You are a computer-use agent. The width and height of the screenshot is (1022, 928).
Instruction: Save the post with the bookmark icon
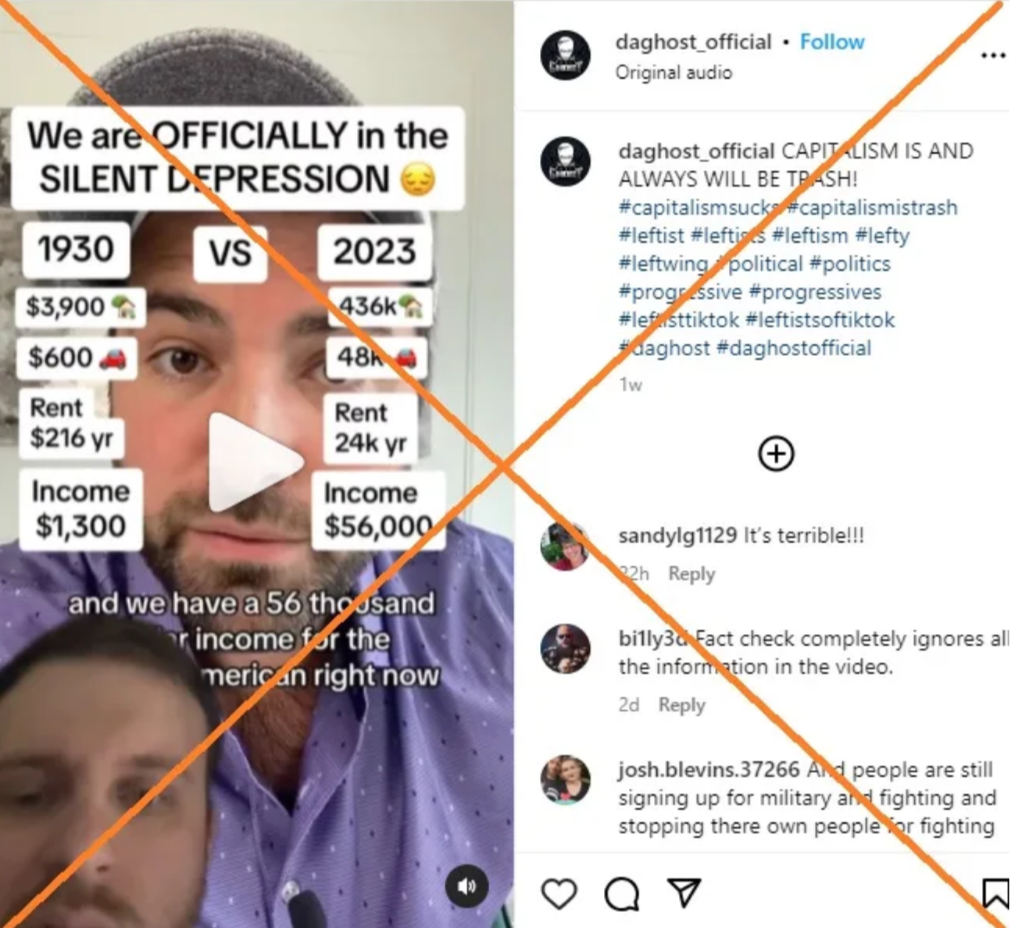[995, 893]
